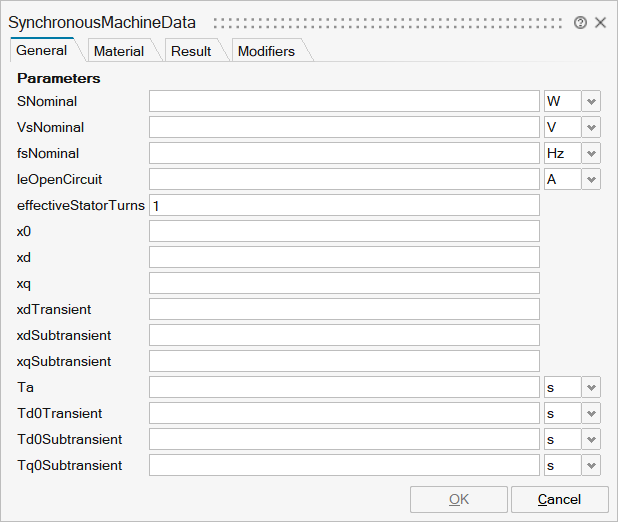Close the SynchronousMachineData dialog
This screenshot has width=618, height=522.
tap(601, 22)
